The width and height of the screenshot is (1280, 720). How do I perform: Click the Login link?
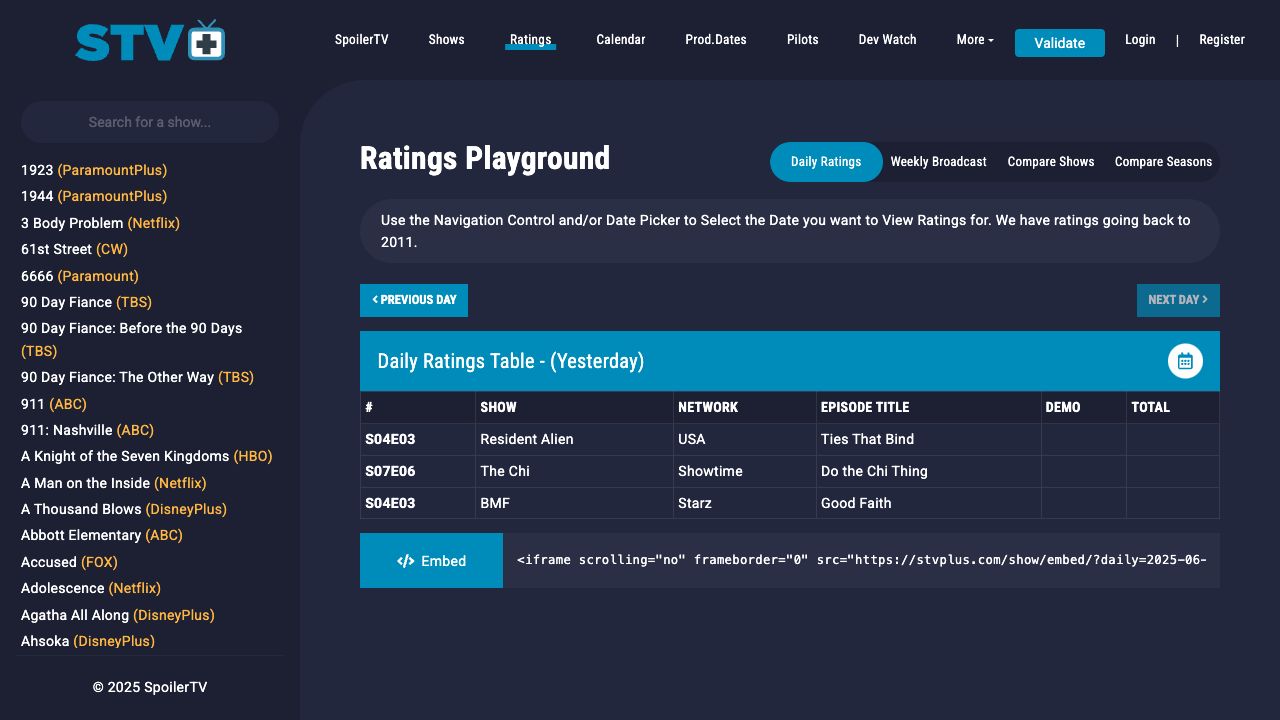click(1139, 40)
